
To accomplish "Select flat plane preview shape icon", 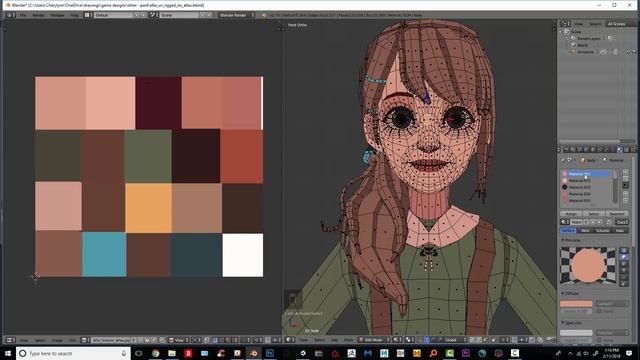I will pos(624,250).
